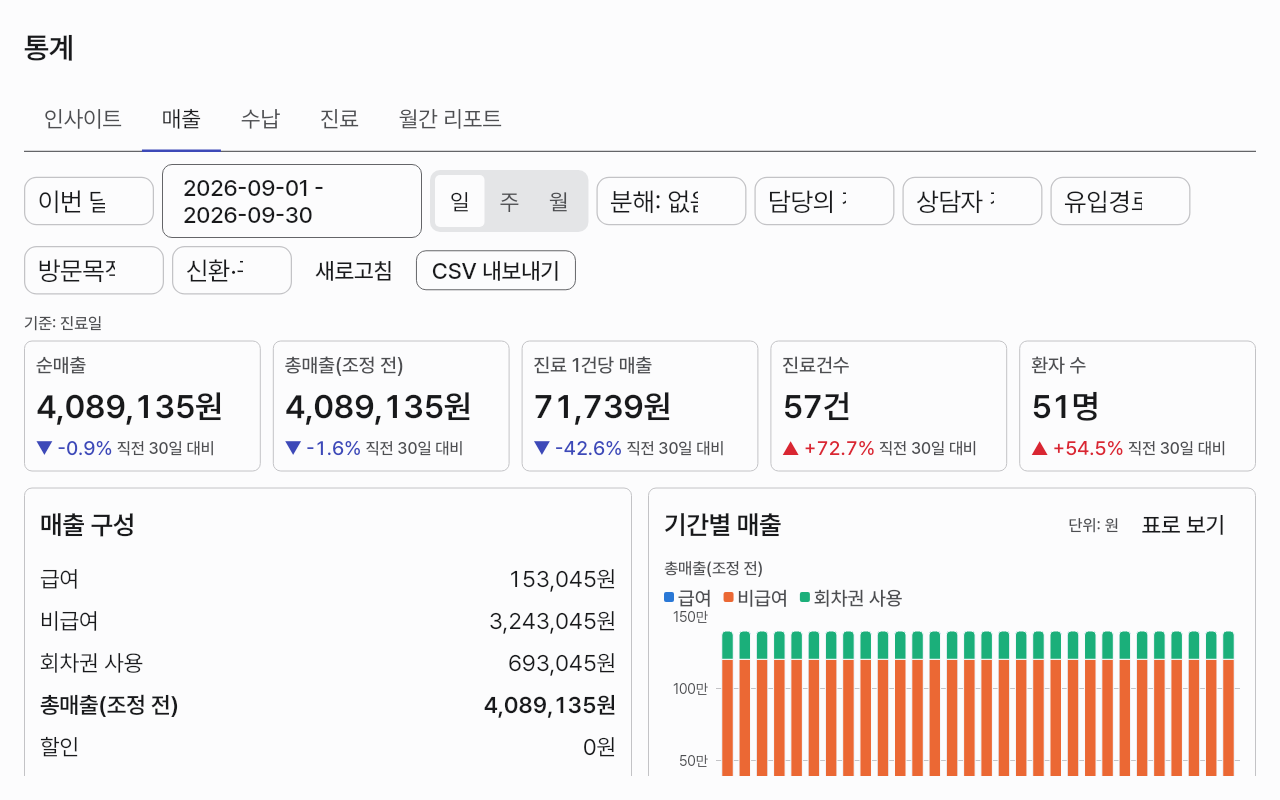Open the 담당의 filter dropdown

tap(824, 201)
